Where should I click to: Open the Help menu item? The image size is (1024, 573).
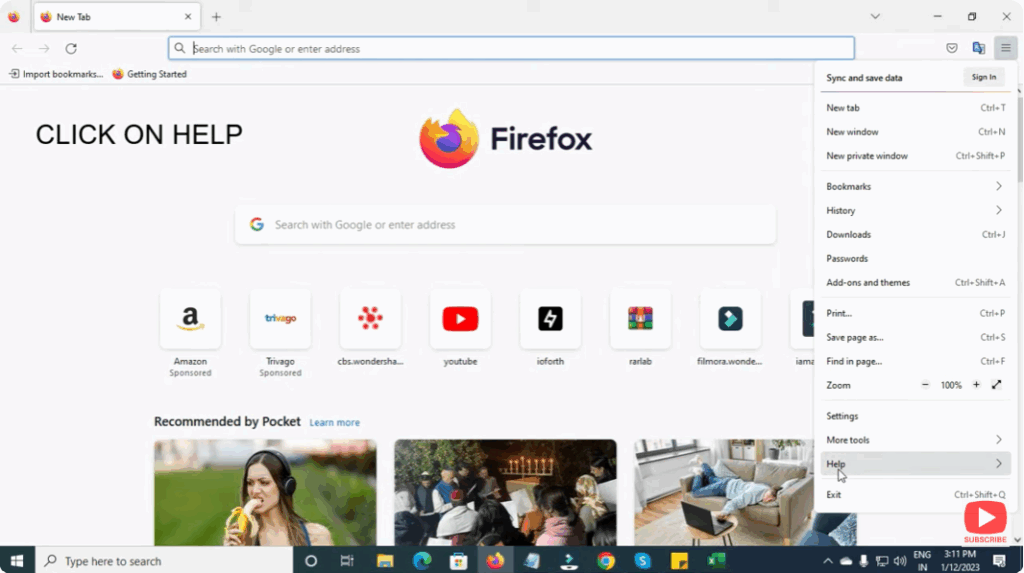click(914, 464)
